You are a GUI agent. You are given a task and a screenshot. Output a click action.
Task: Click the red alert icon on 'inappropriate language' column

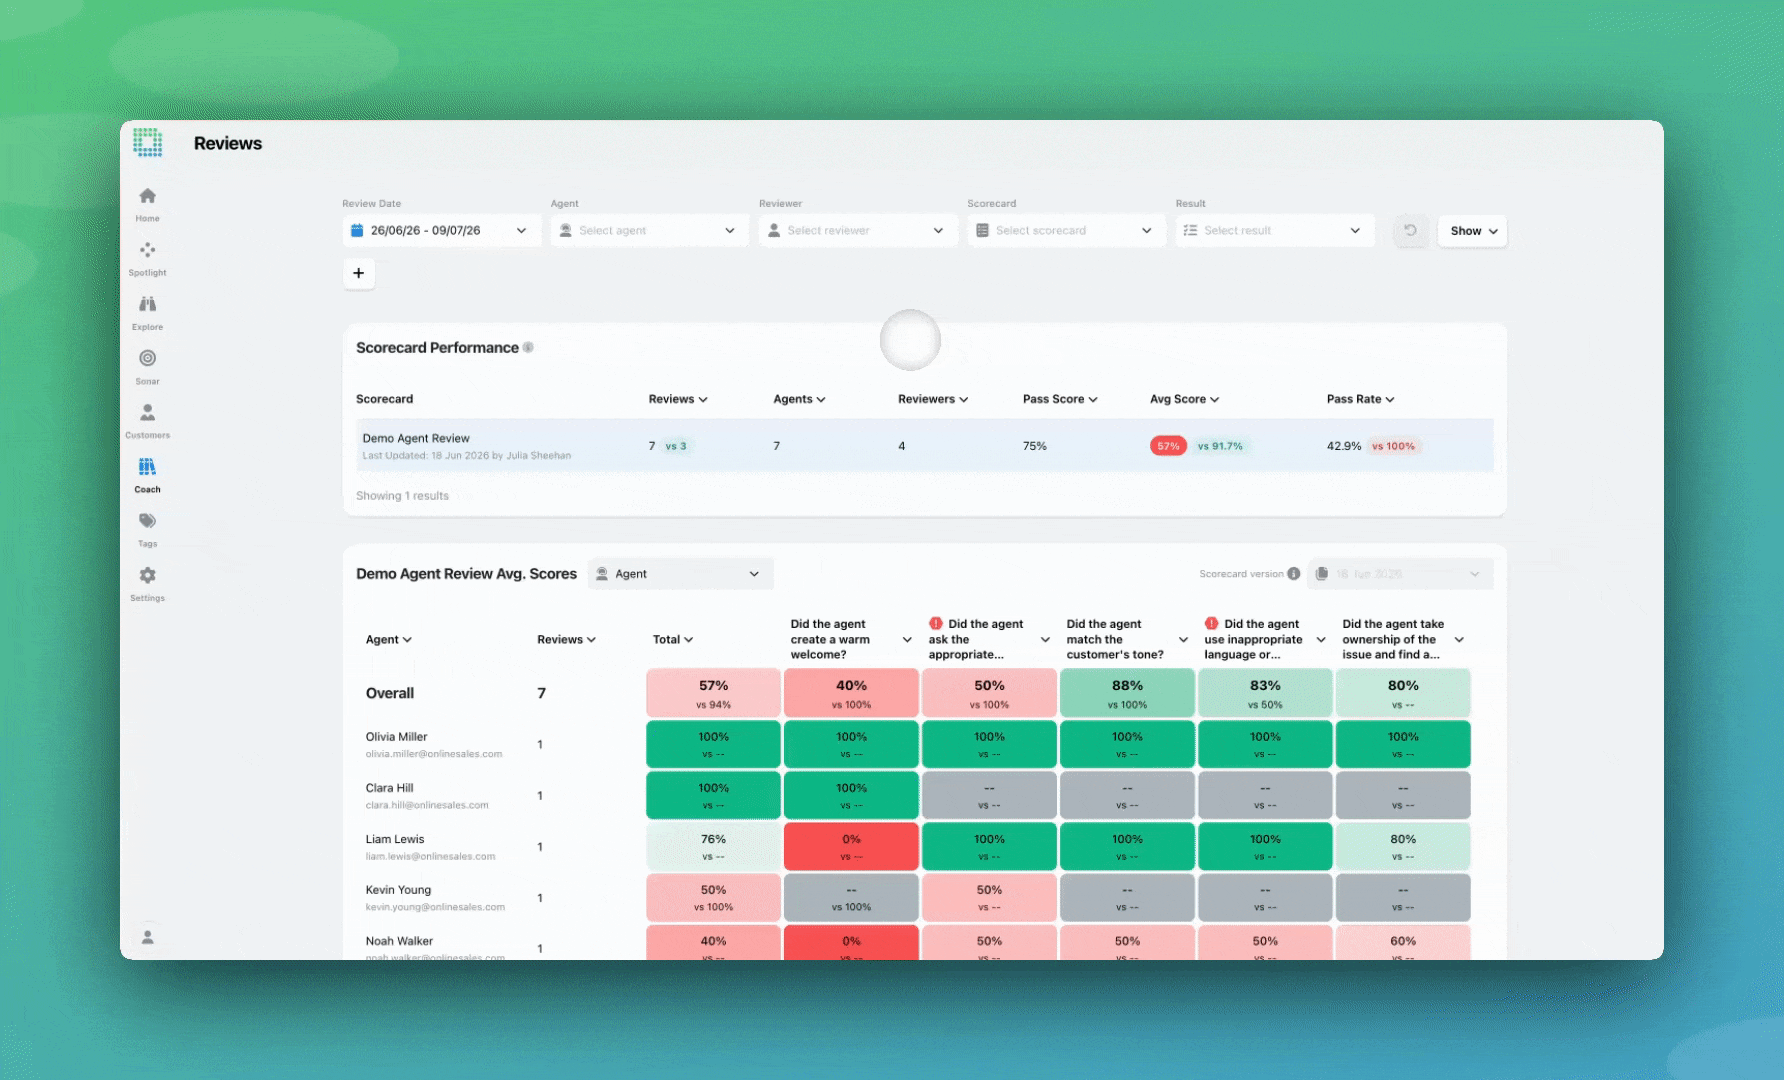[1212, 623]
